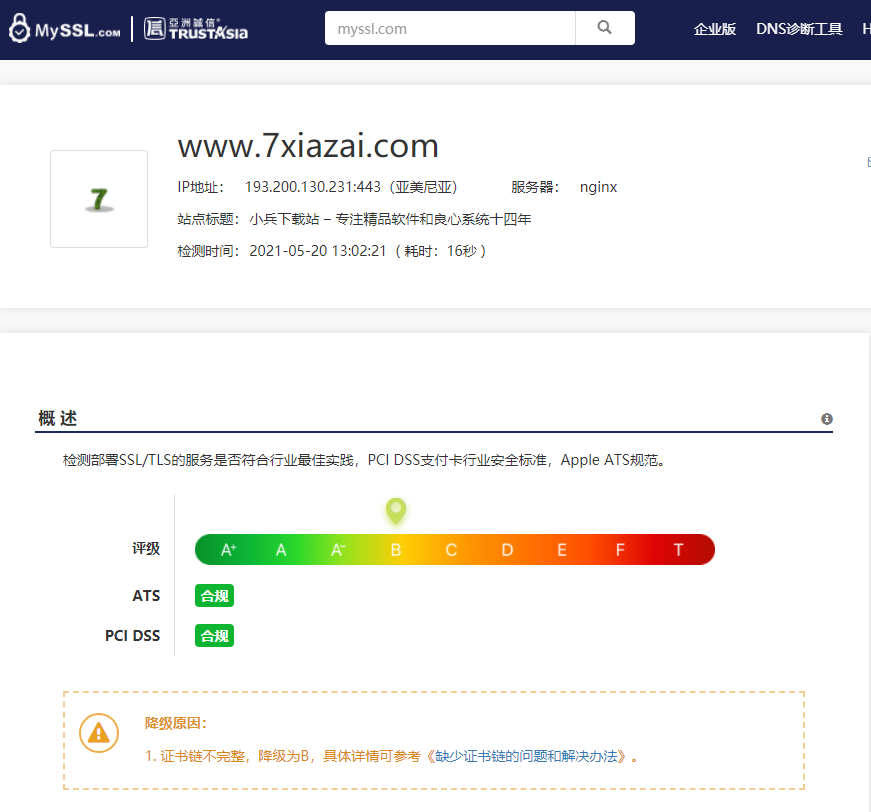Open the DNS诊断工具 menu
This screenshot has width=871, height=812.
(x=800, y=28)
